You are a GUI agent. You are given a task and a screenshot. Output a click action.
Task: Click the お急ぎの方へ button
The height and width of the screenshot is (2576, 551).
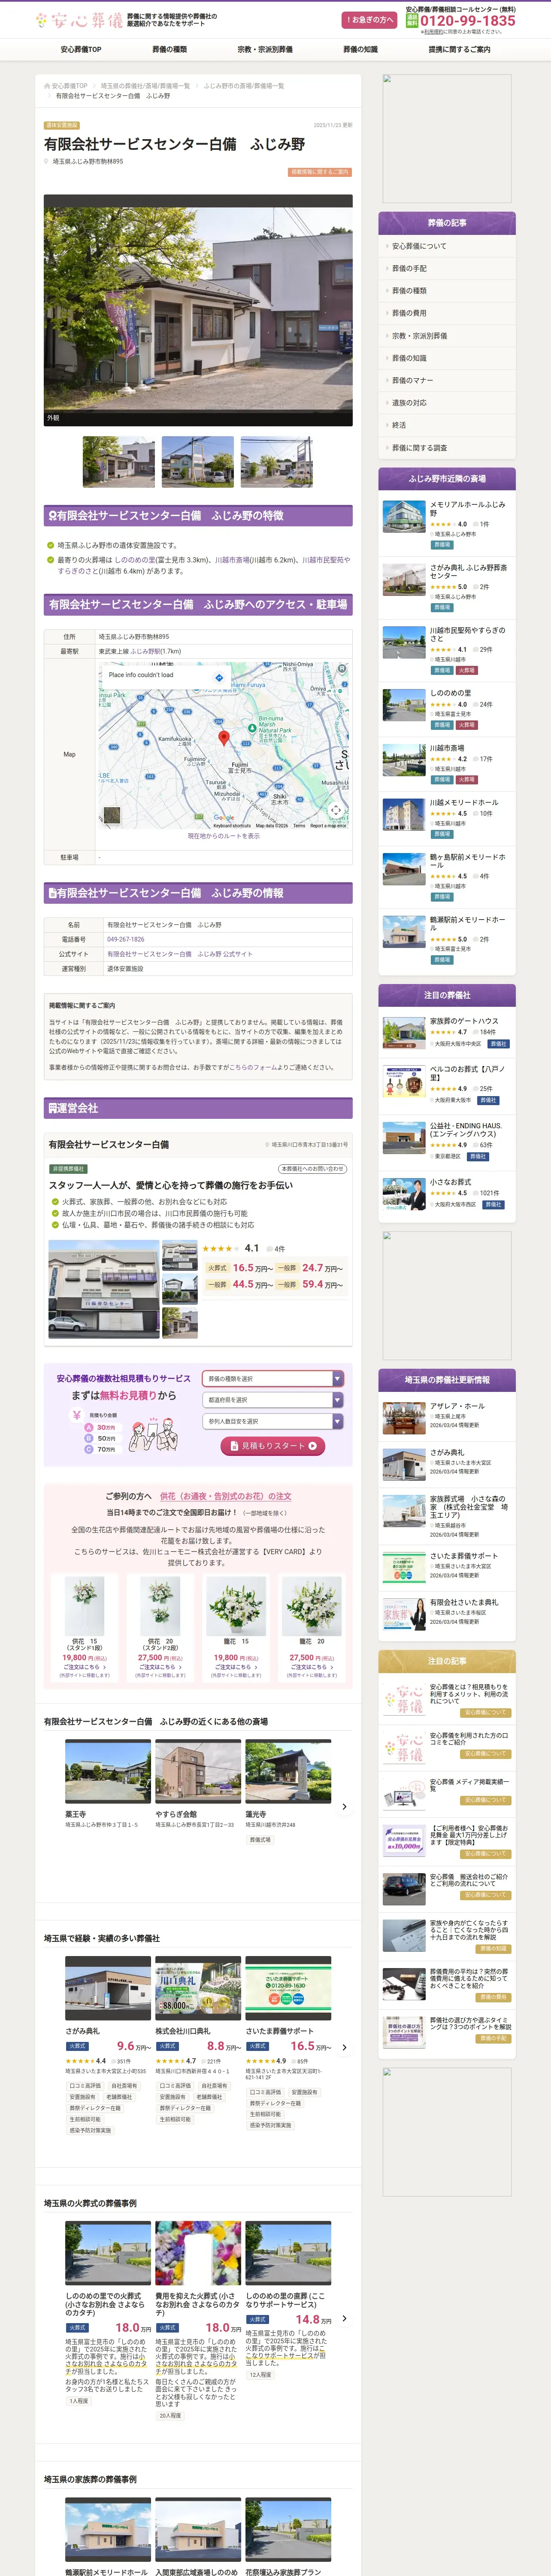coord(370,20)
